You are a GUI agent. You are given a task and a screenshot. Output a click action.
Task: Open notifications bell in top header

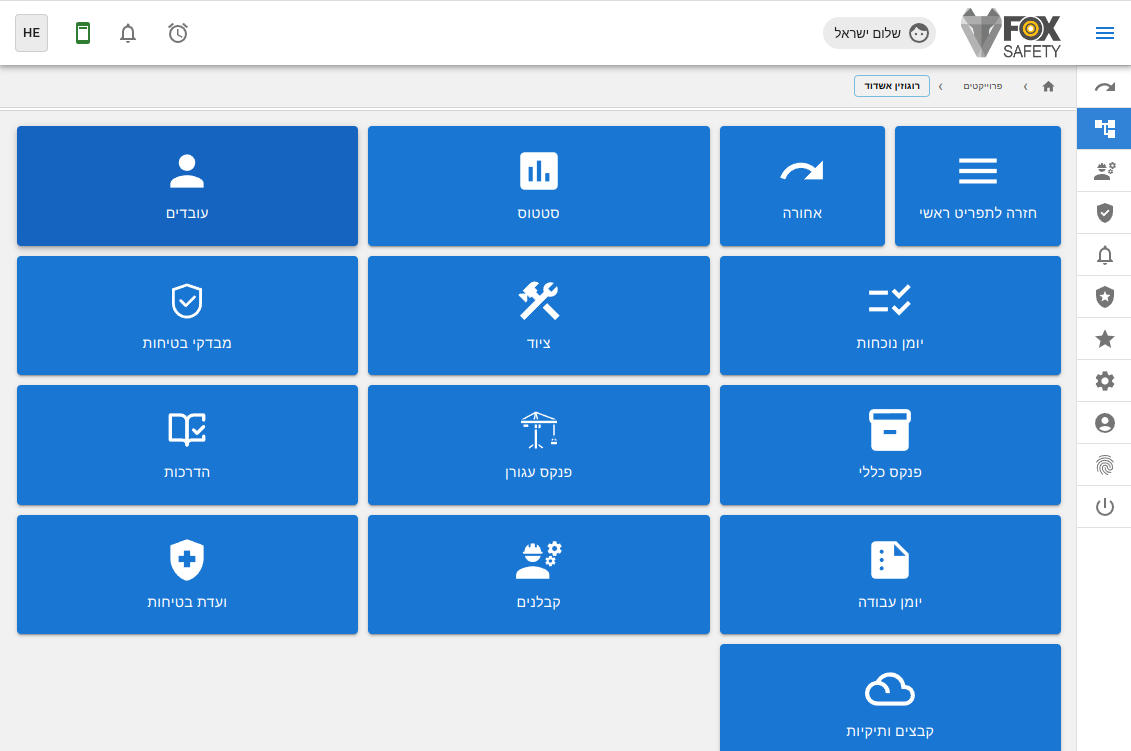pos(128,33)
